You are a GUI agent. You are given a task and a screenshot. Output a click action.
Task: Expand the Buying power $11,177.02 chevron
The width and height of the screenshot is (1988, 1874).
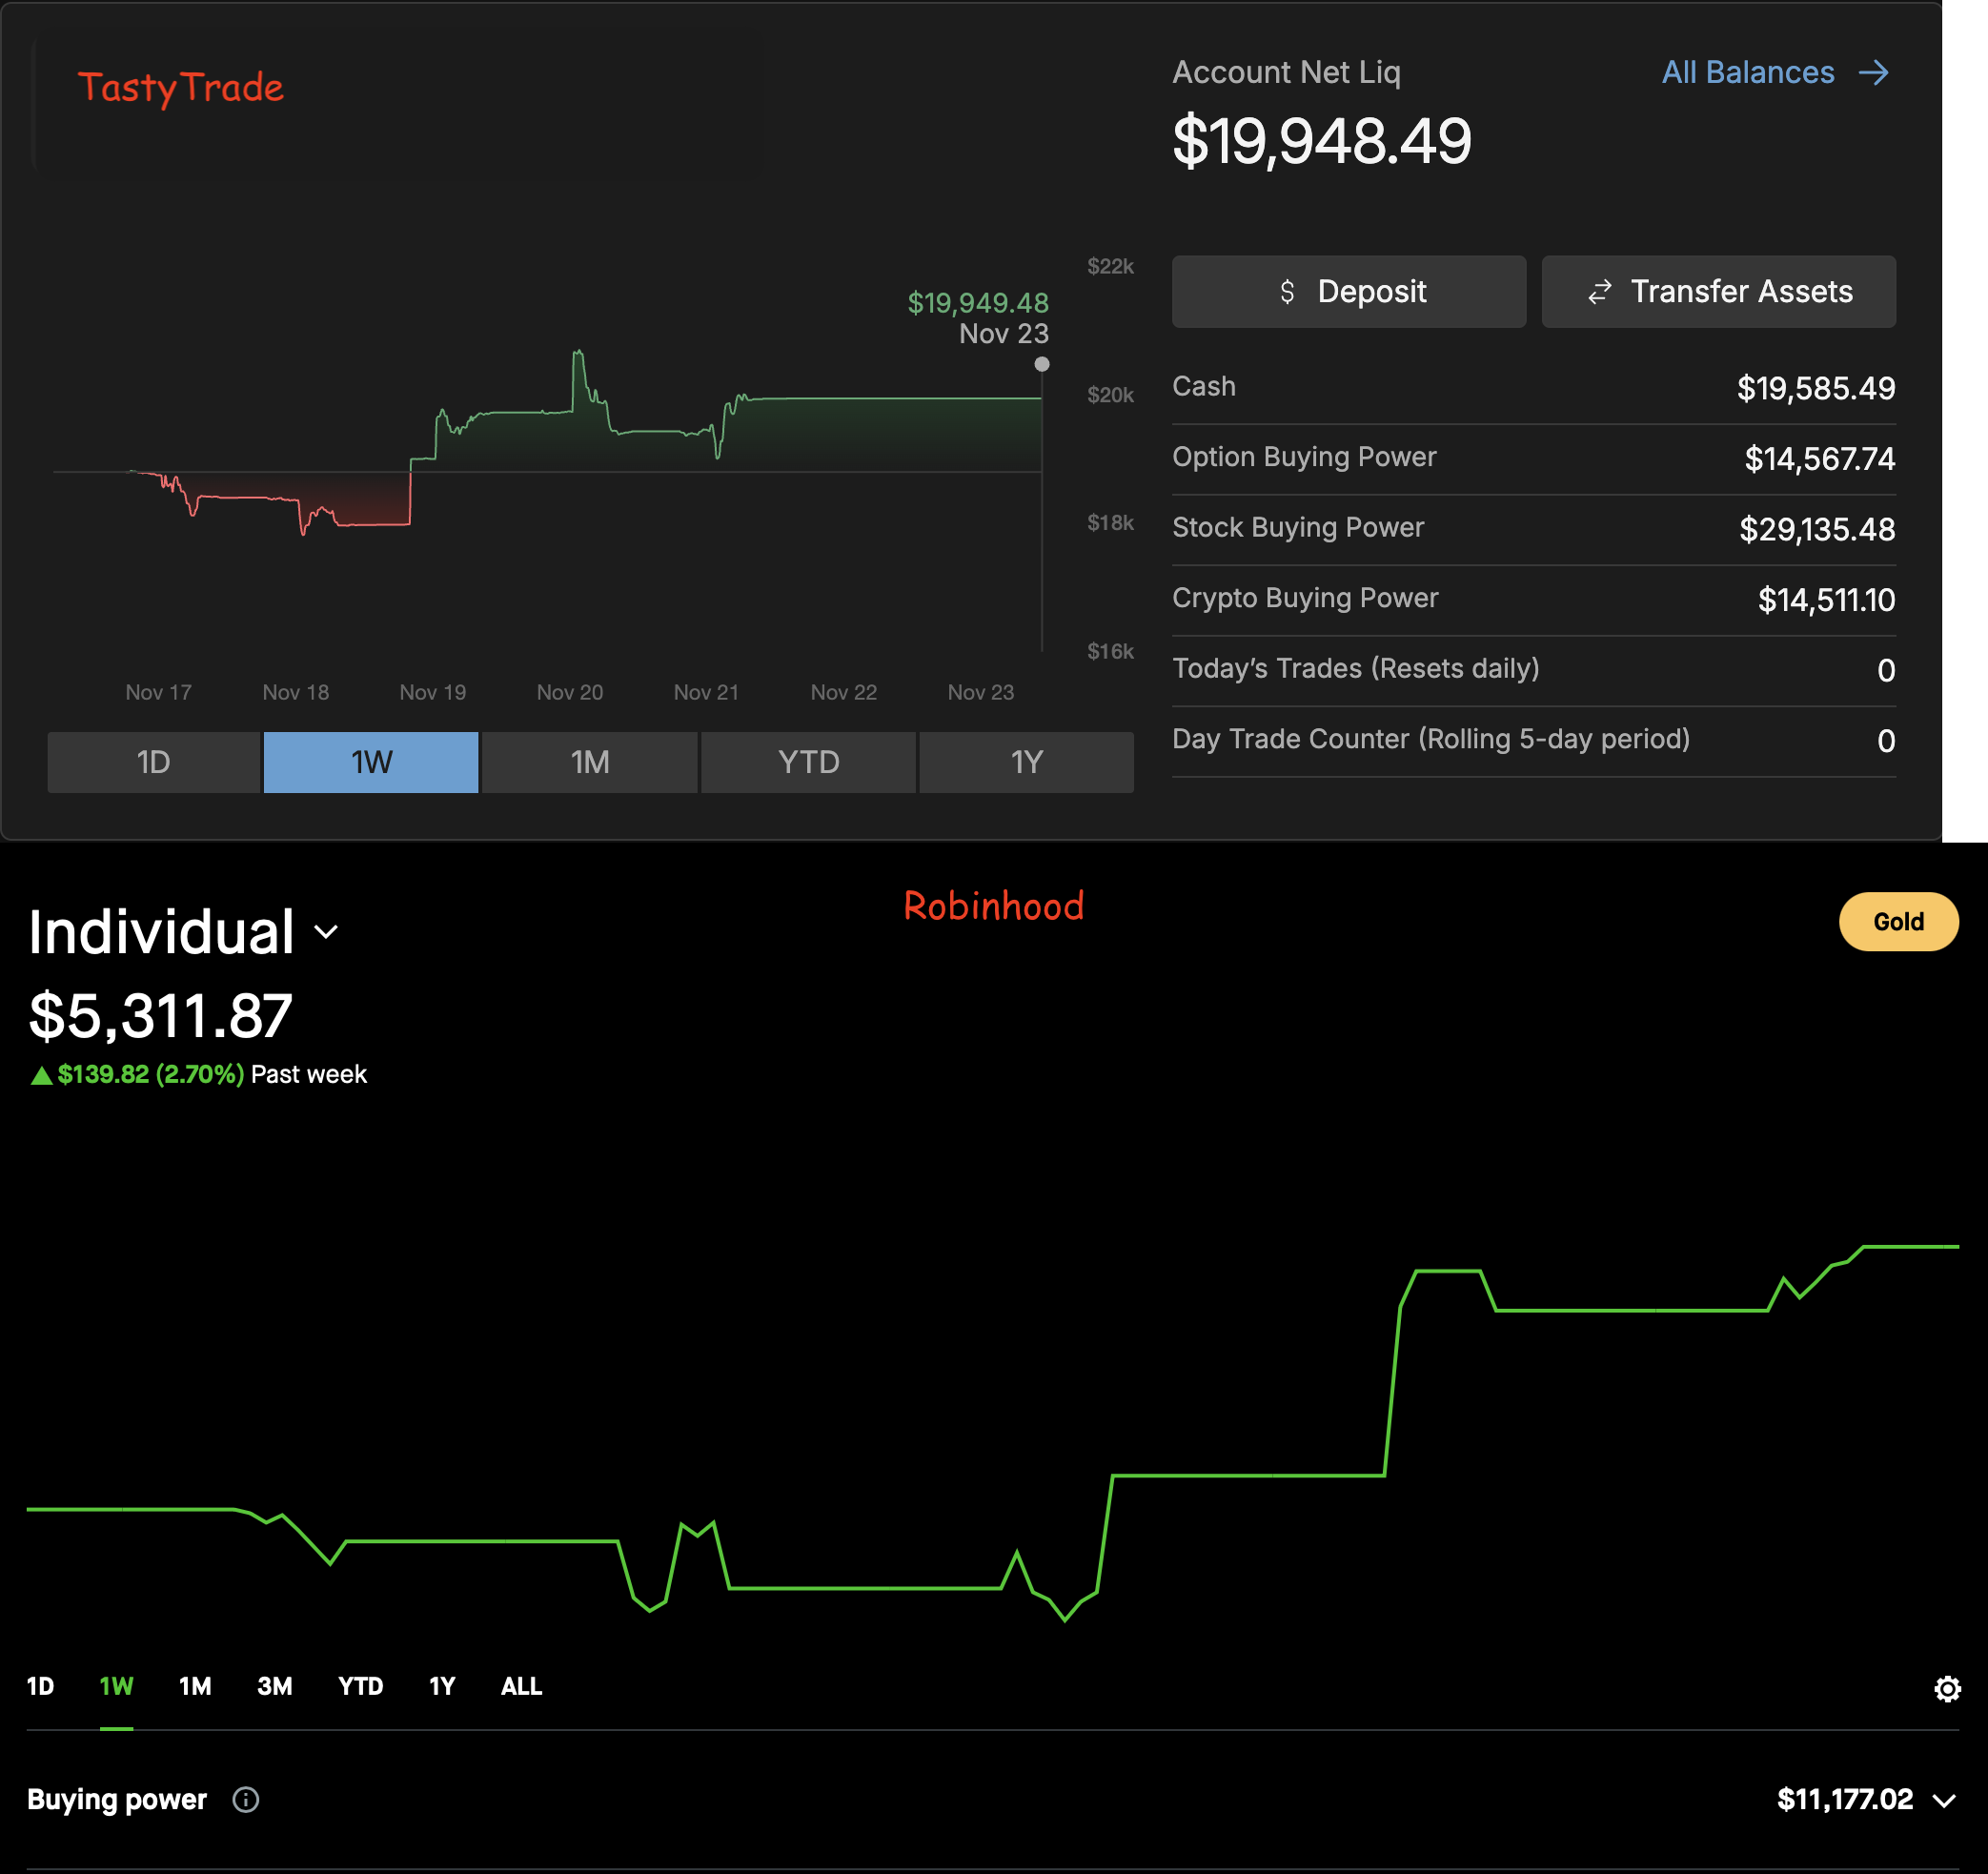tap(1944, 1801)
